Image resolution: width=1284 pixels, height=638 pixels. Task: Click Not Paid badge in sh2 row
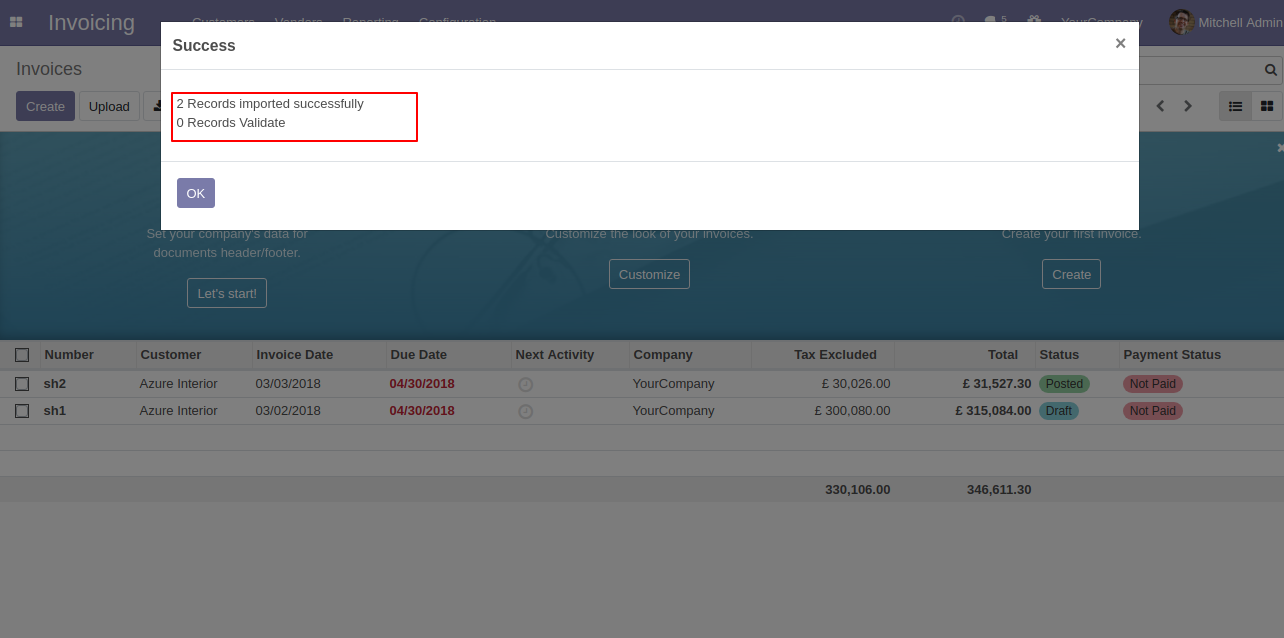click(x=1153, y=384)
